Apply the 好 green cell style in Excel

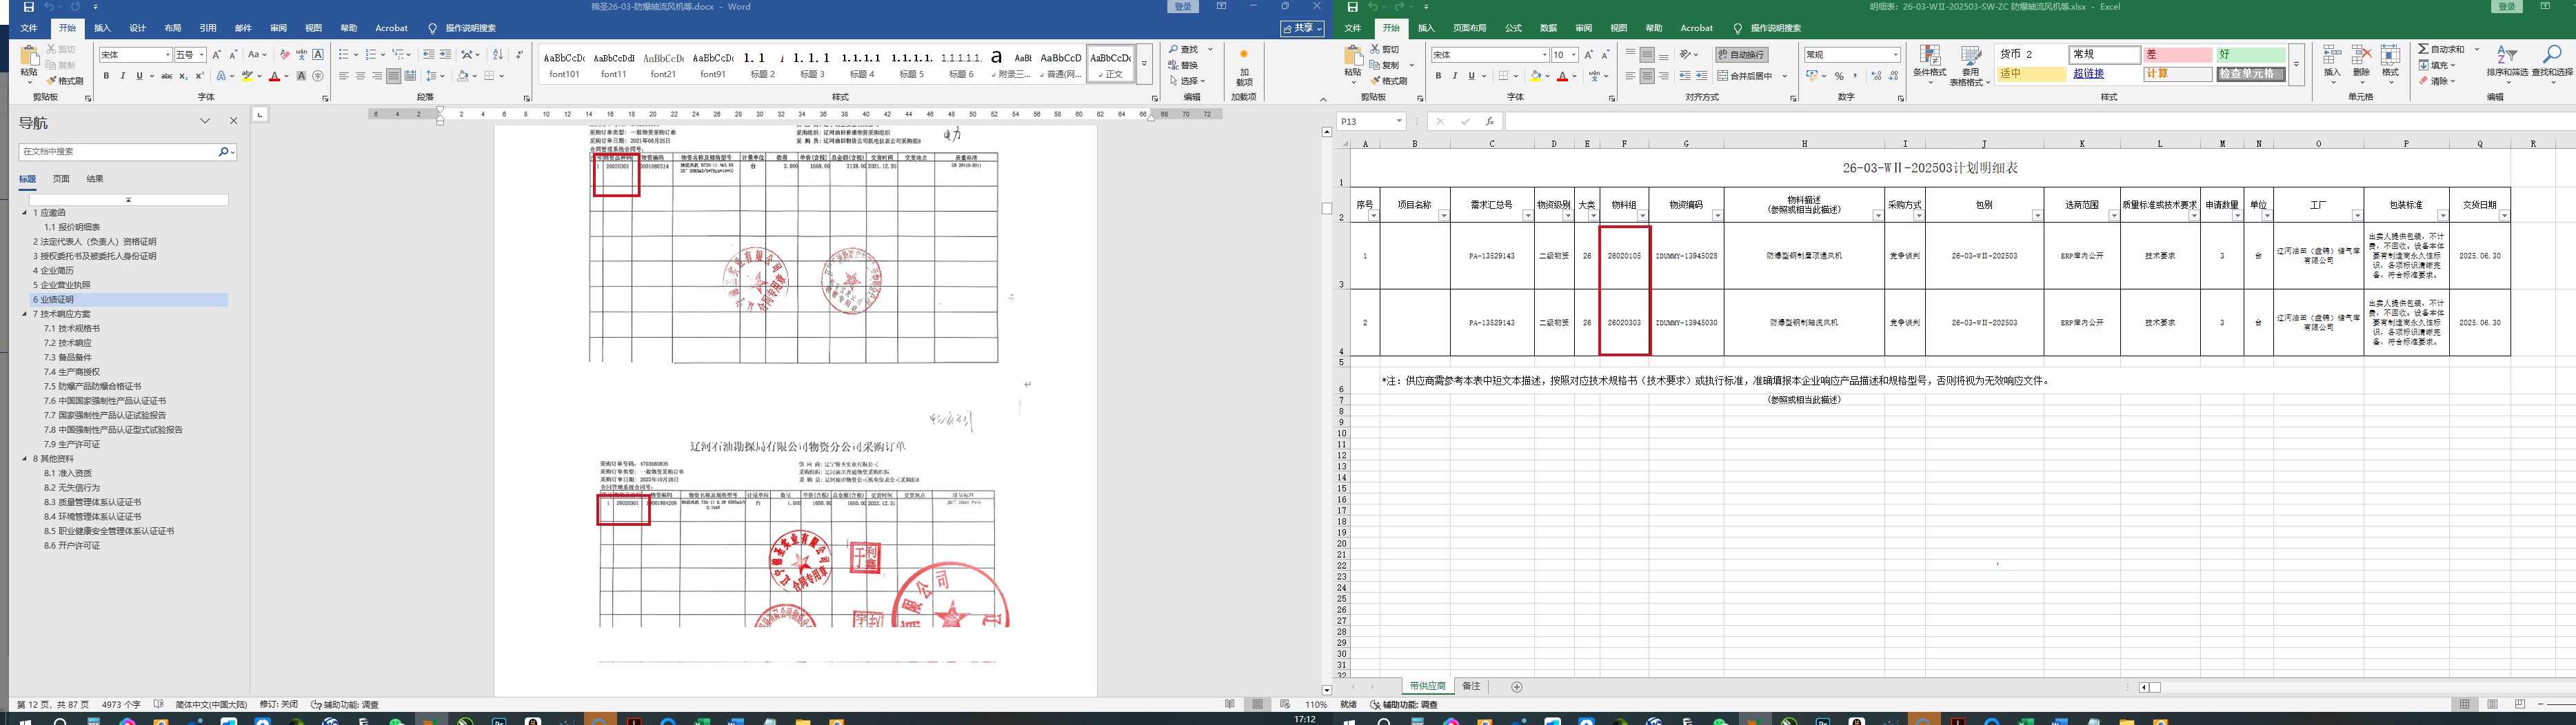tap(2251, 54)
